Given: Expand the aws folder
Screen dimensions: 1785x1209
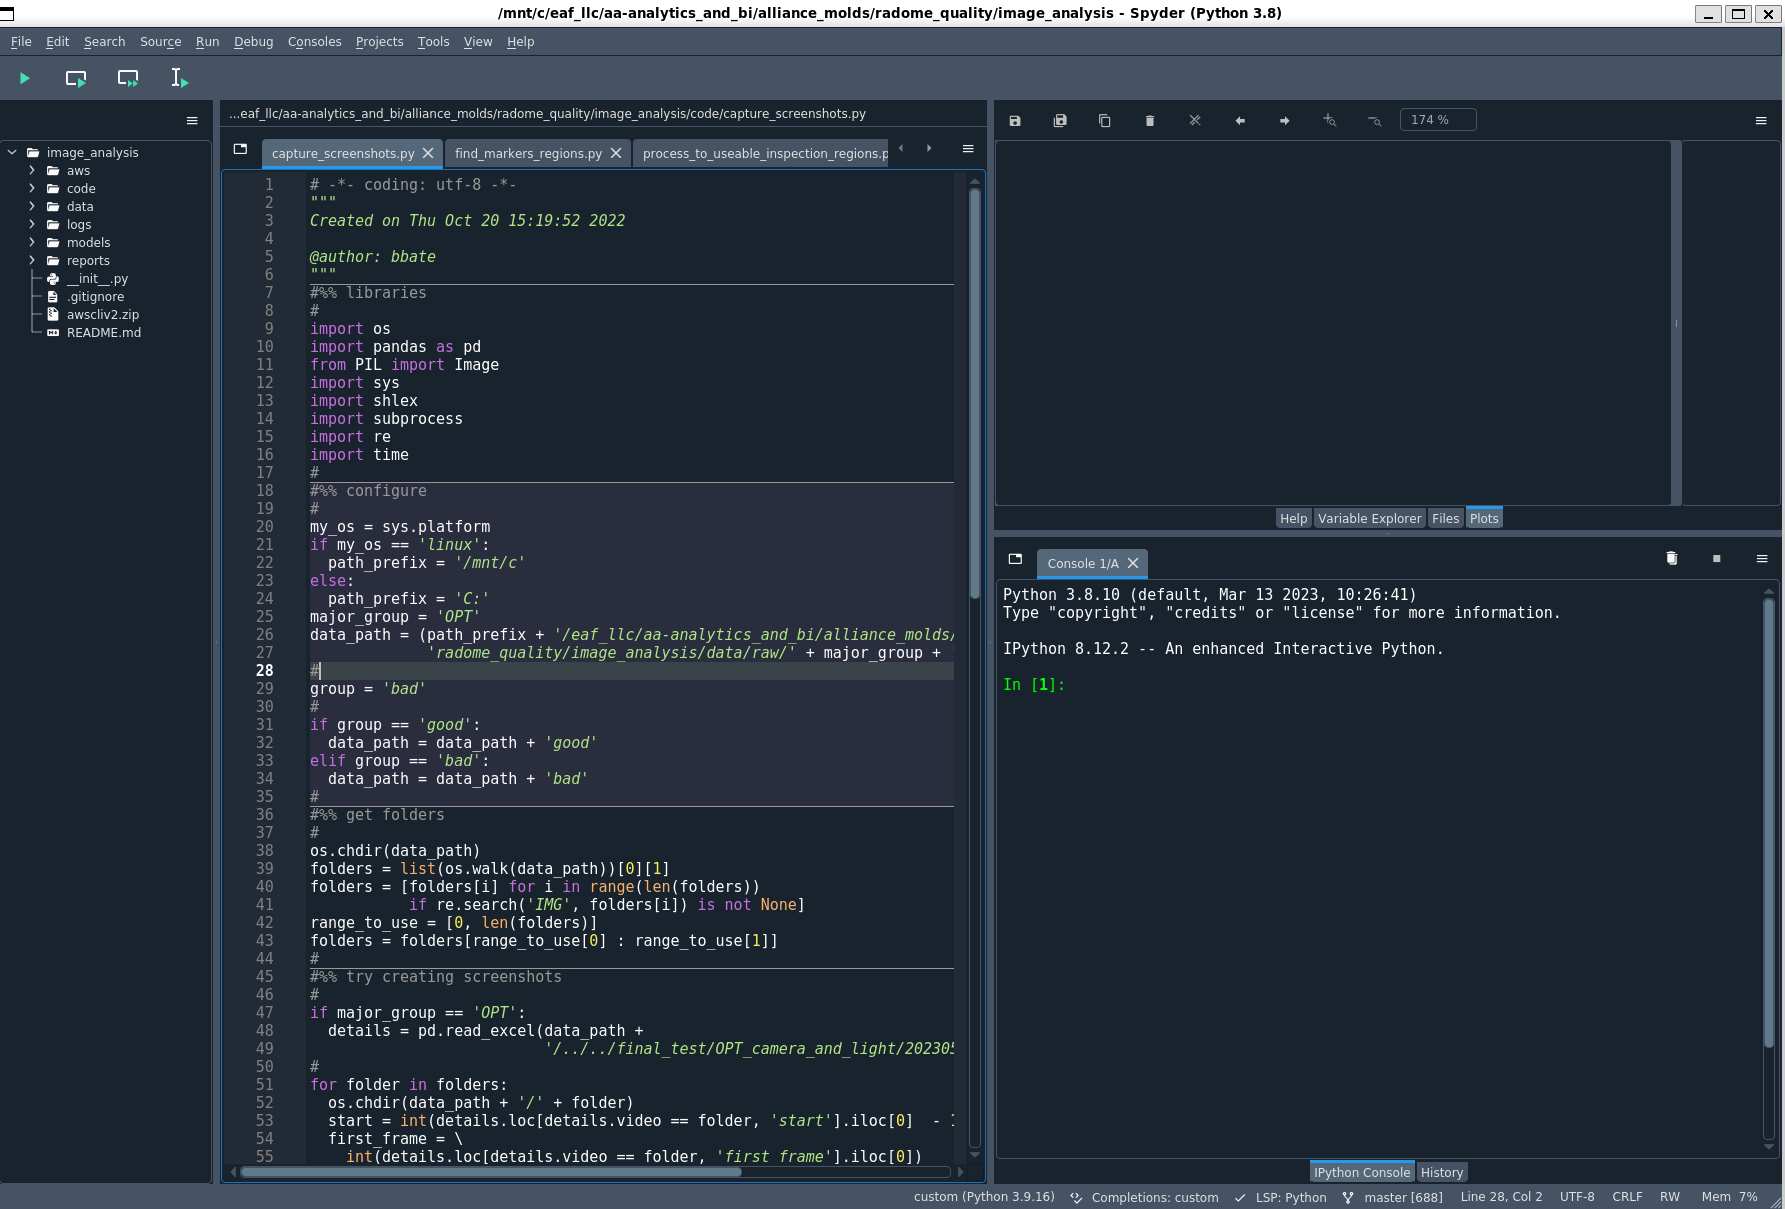Looking at the screenshot, I should 31,170.
